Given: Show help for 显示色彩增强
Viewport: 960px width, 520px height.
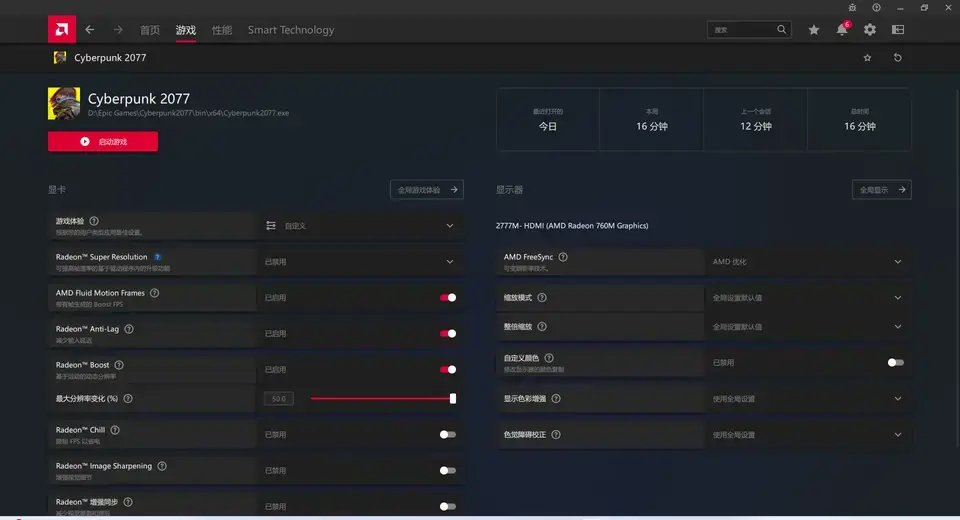Looking at the screenshot, I should pos(556,399).
